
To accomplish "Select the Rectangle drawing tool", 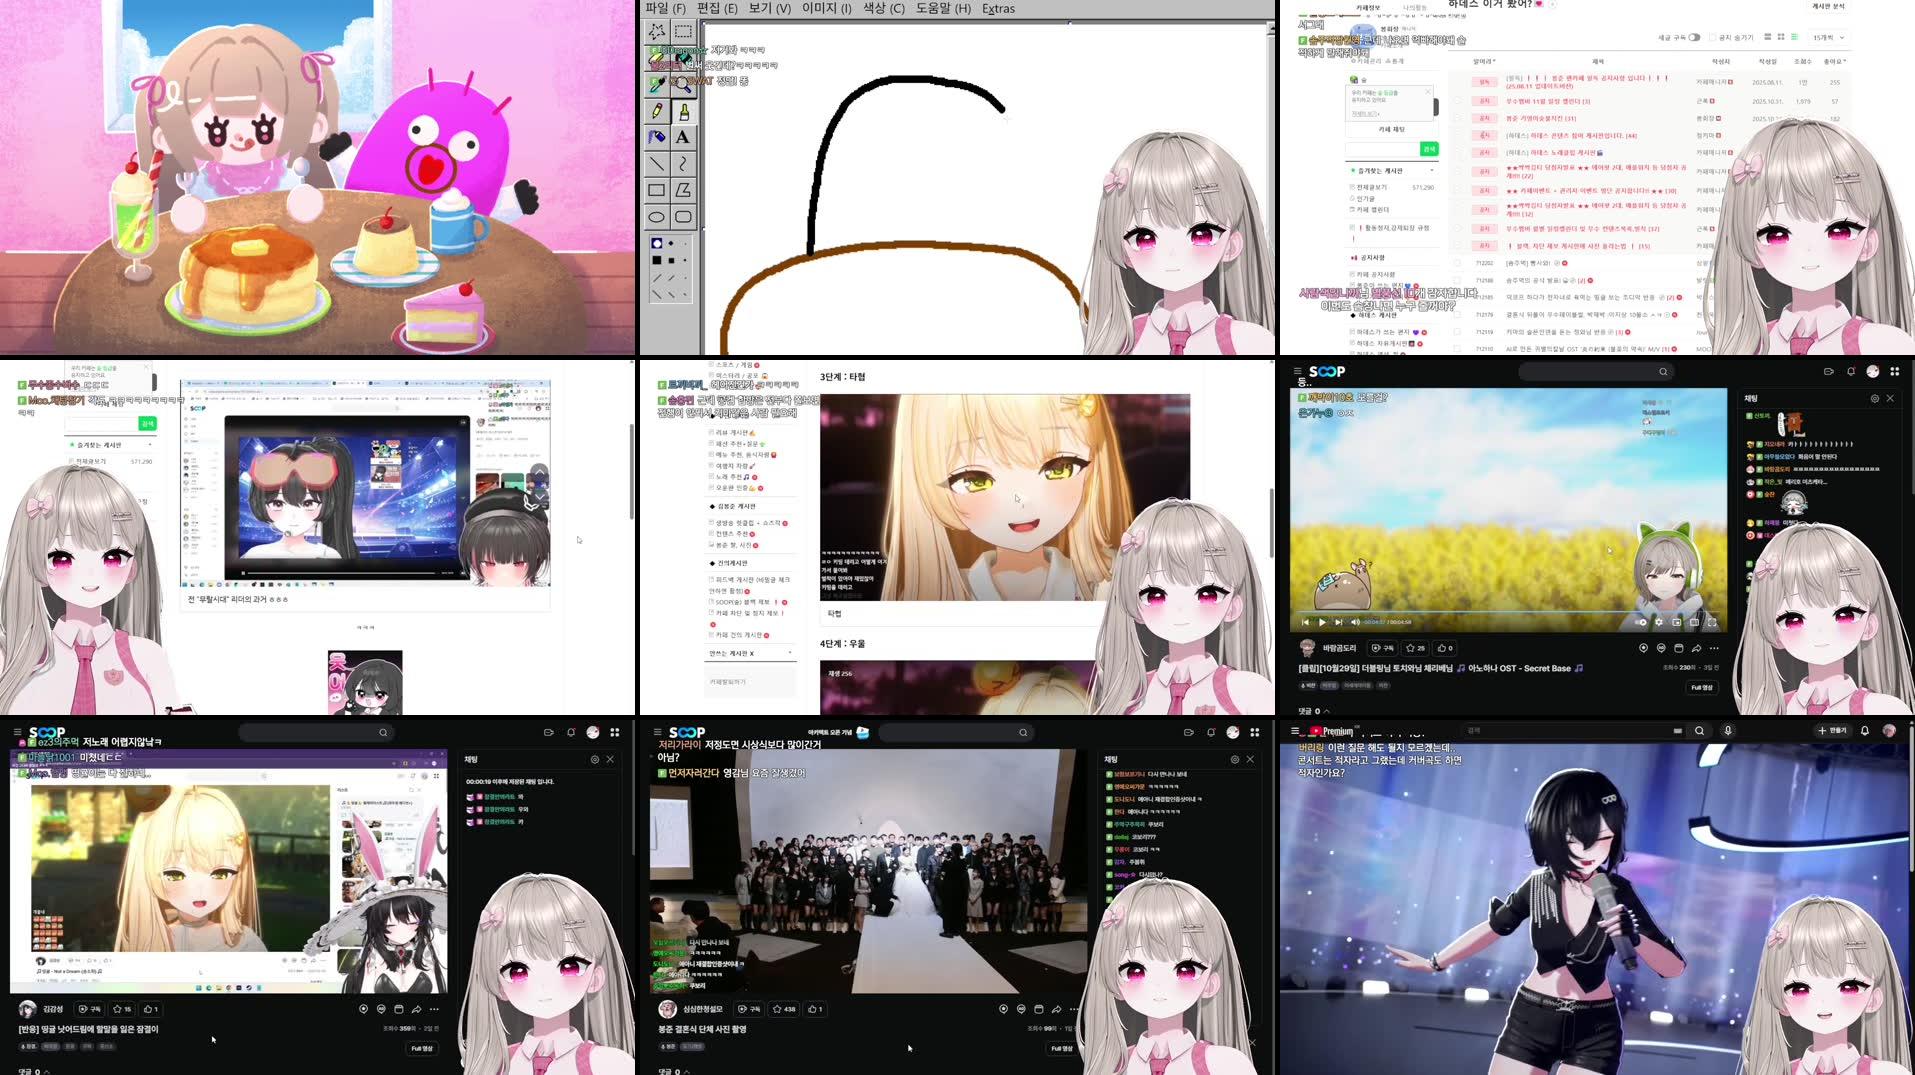I will 655,189.
